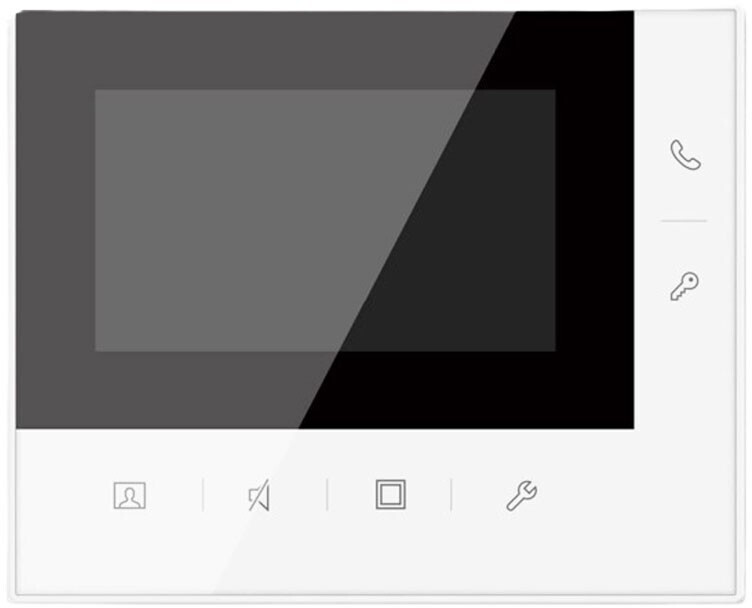The height and width of the screenshot is (608, 752).
Task: Unlock the door using the key button
Action: [x=684, y=286]
